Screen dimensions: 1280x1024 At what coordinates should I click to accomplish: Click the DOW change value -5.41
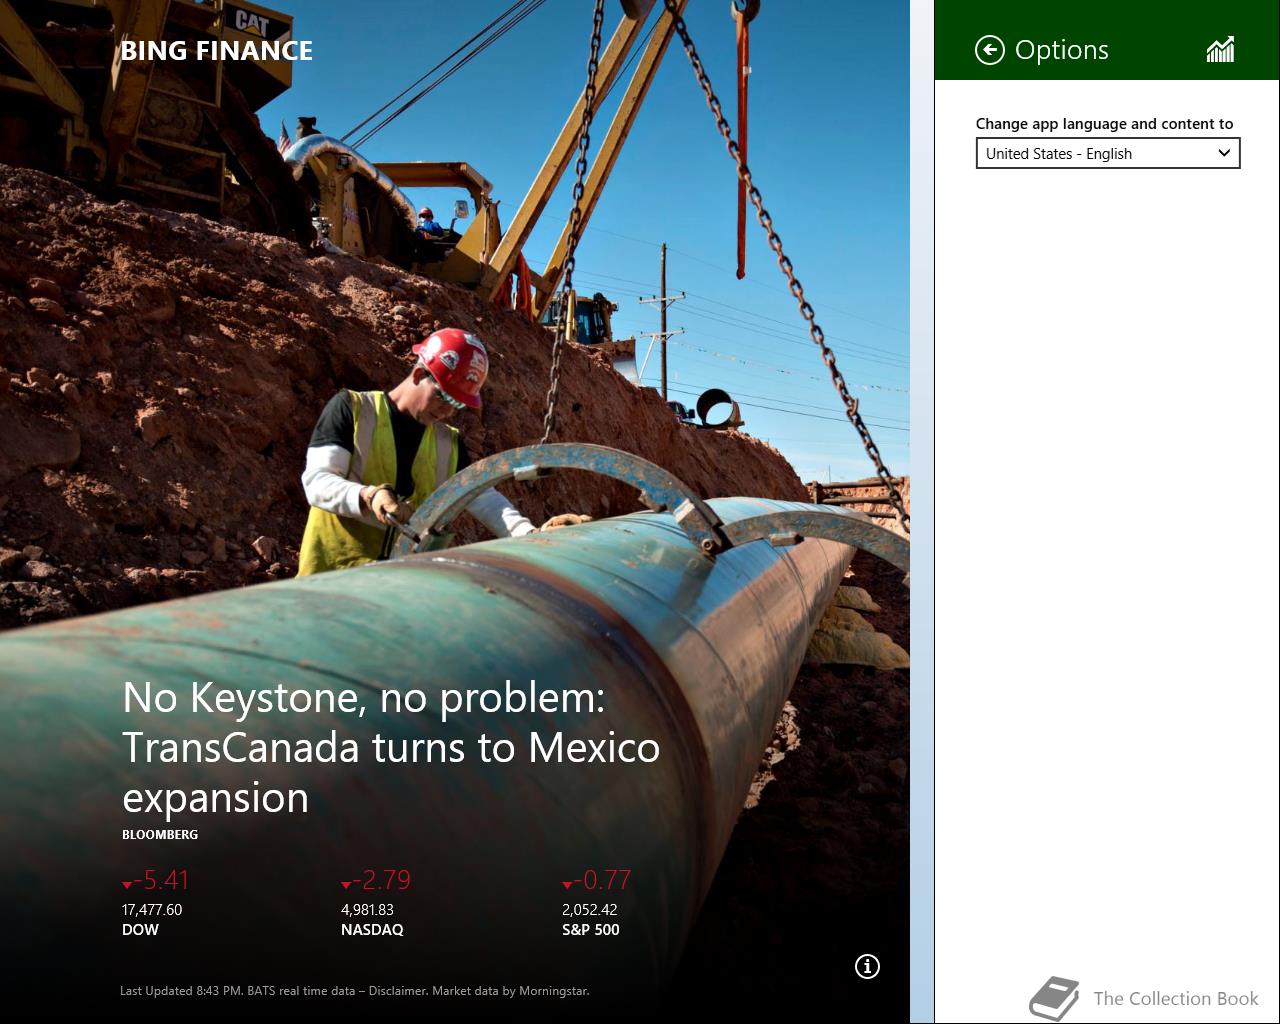(155, 880)
